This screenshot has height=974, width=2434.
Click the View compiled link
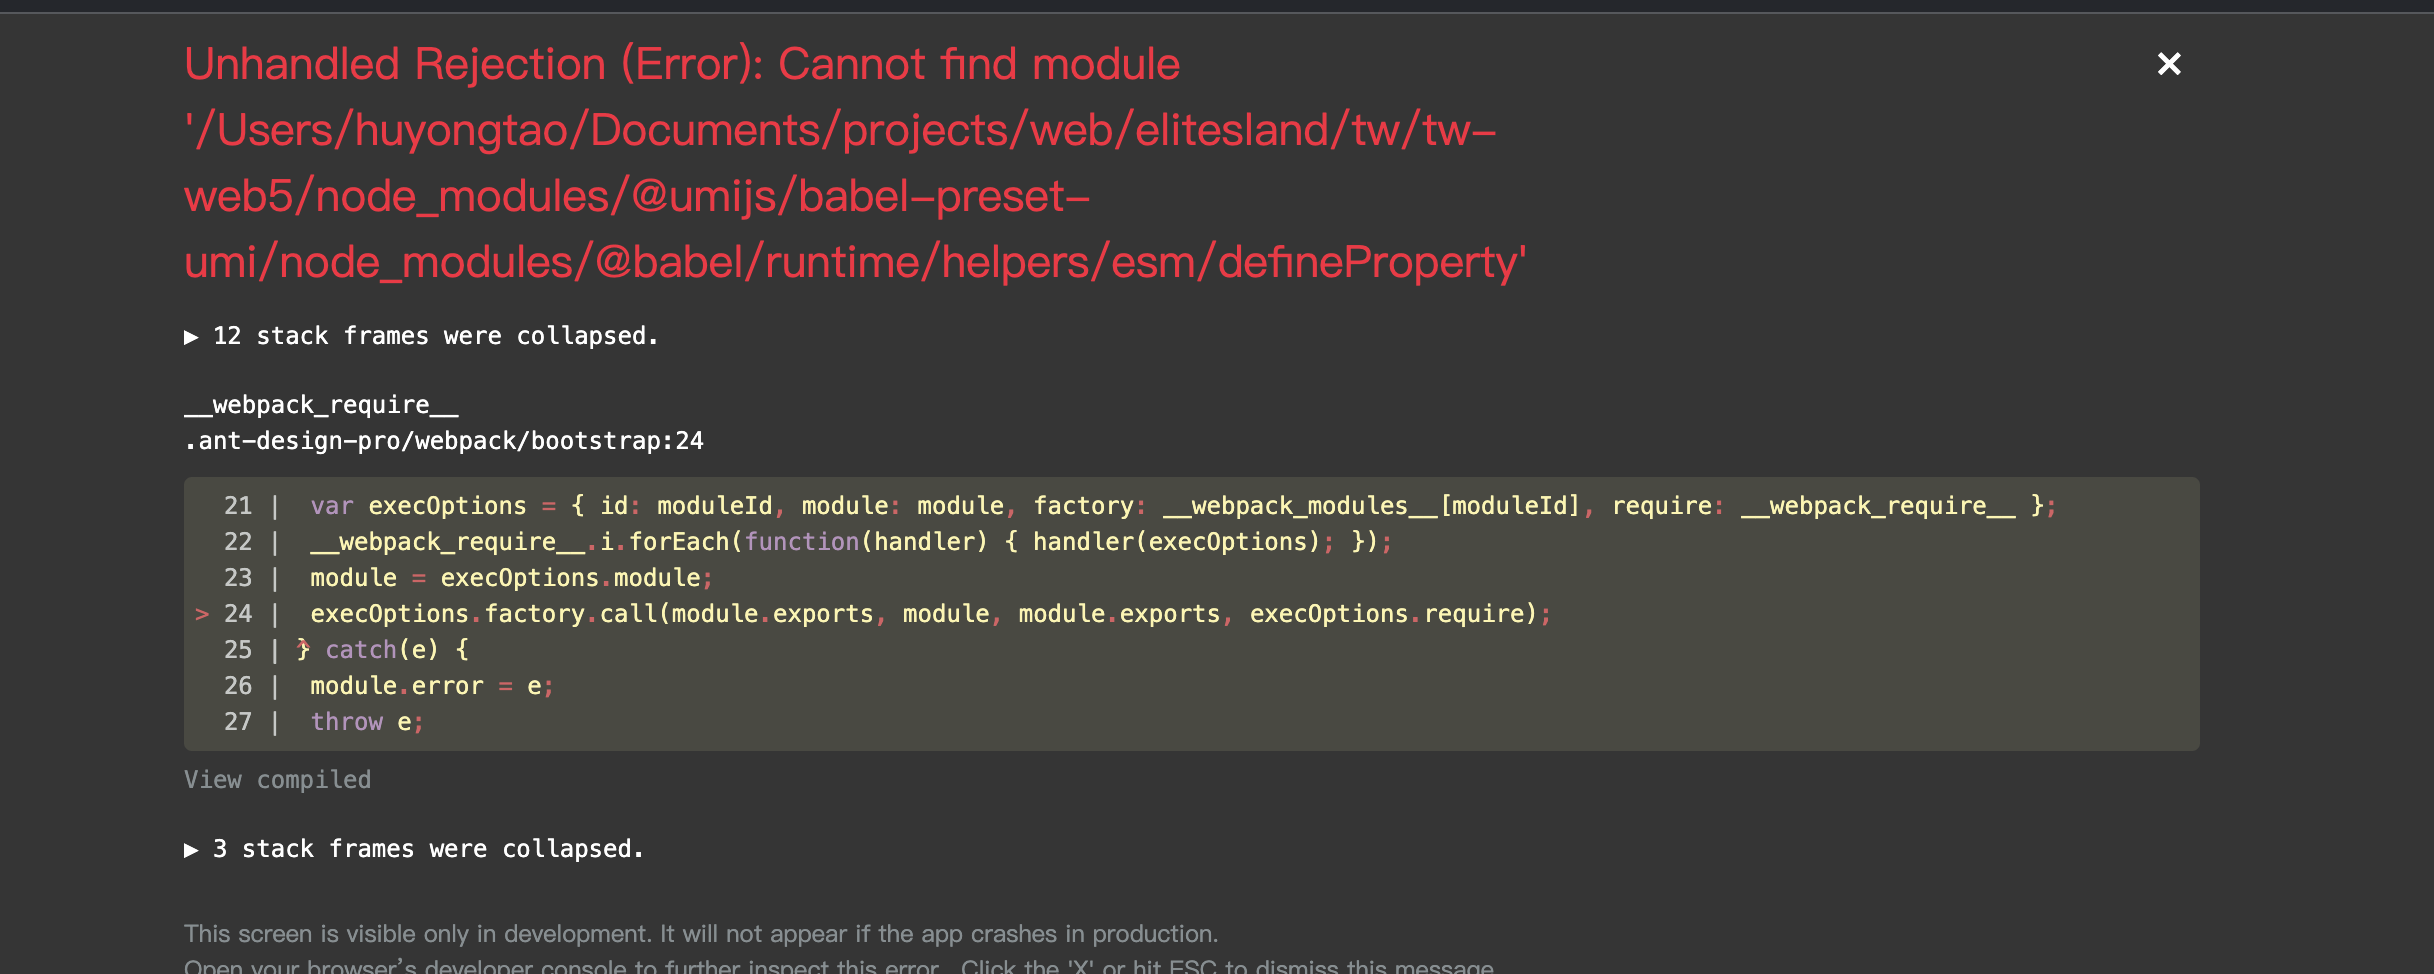[277, 779]
